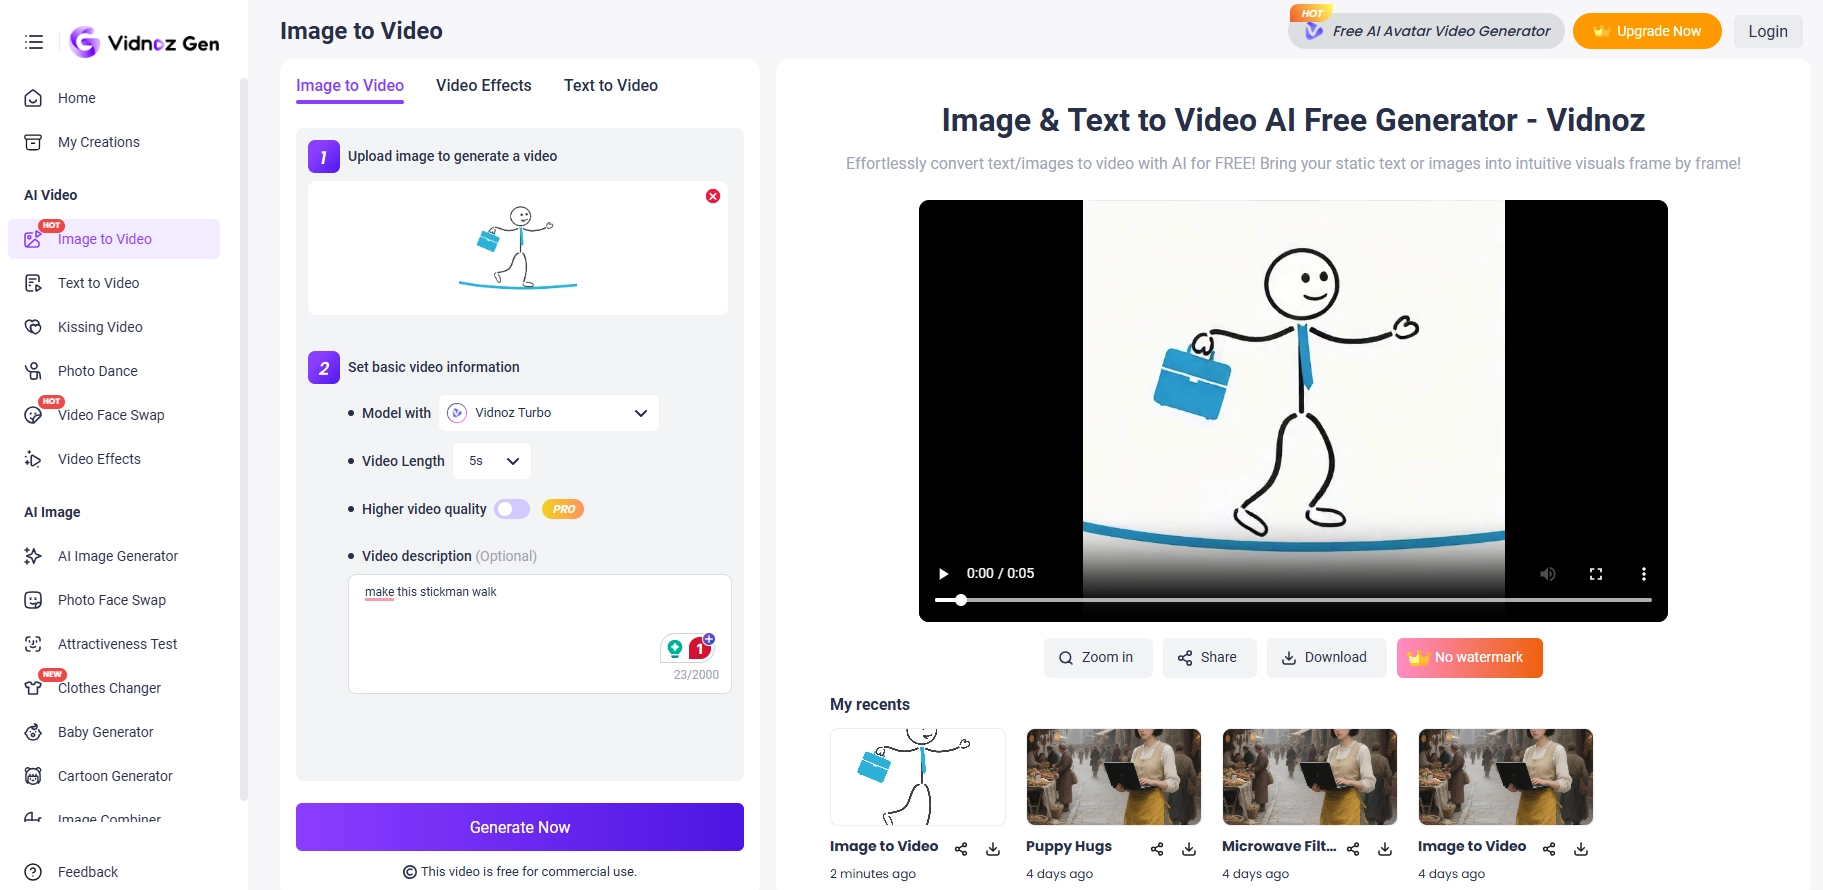This screenshot has width=1823, height=890.
Task: Mute the video with speaker icon
Action: pyautogui.click(x=1548, y=574)
